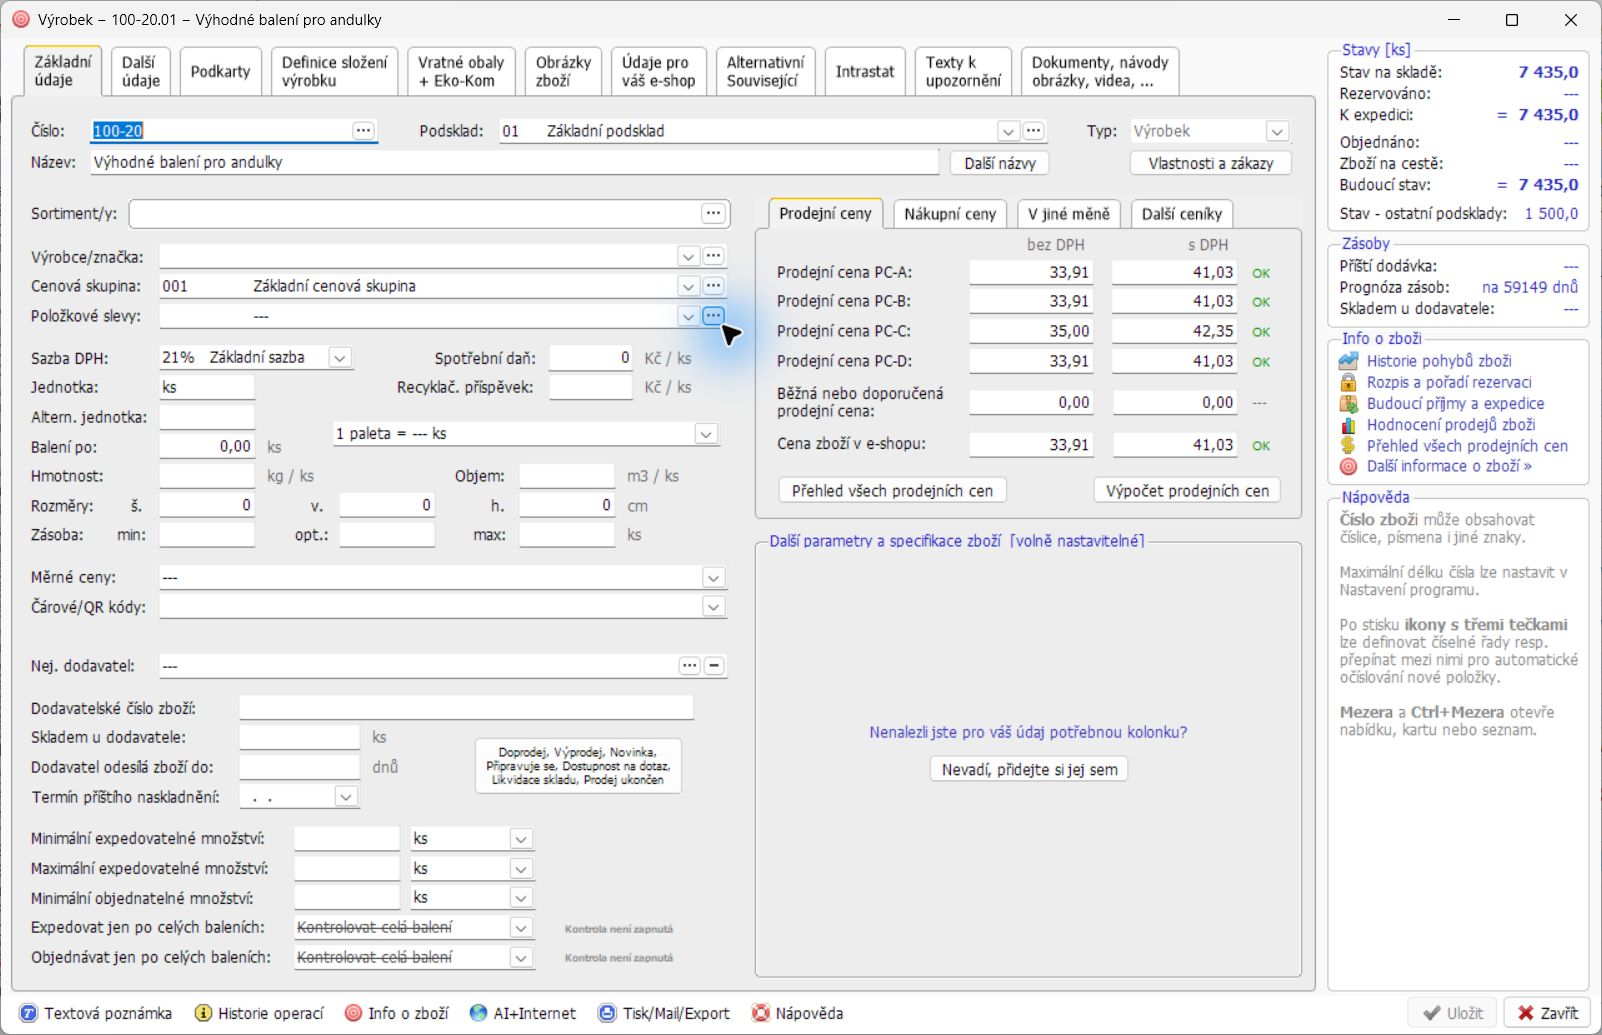Click the Jednotka input field
The width and height of the screenshot is (1602, 1035).
click(x=207, y=387)
